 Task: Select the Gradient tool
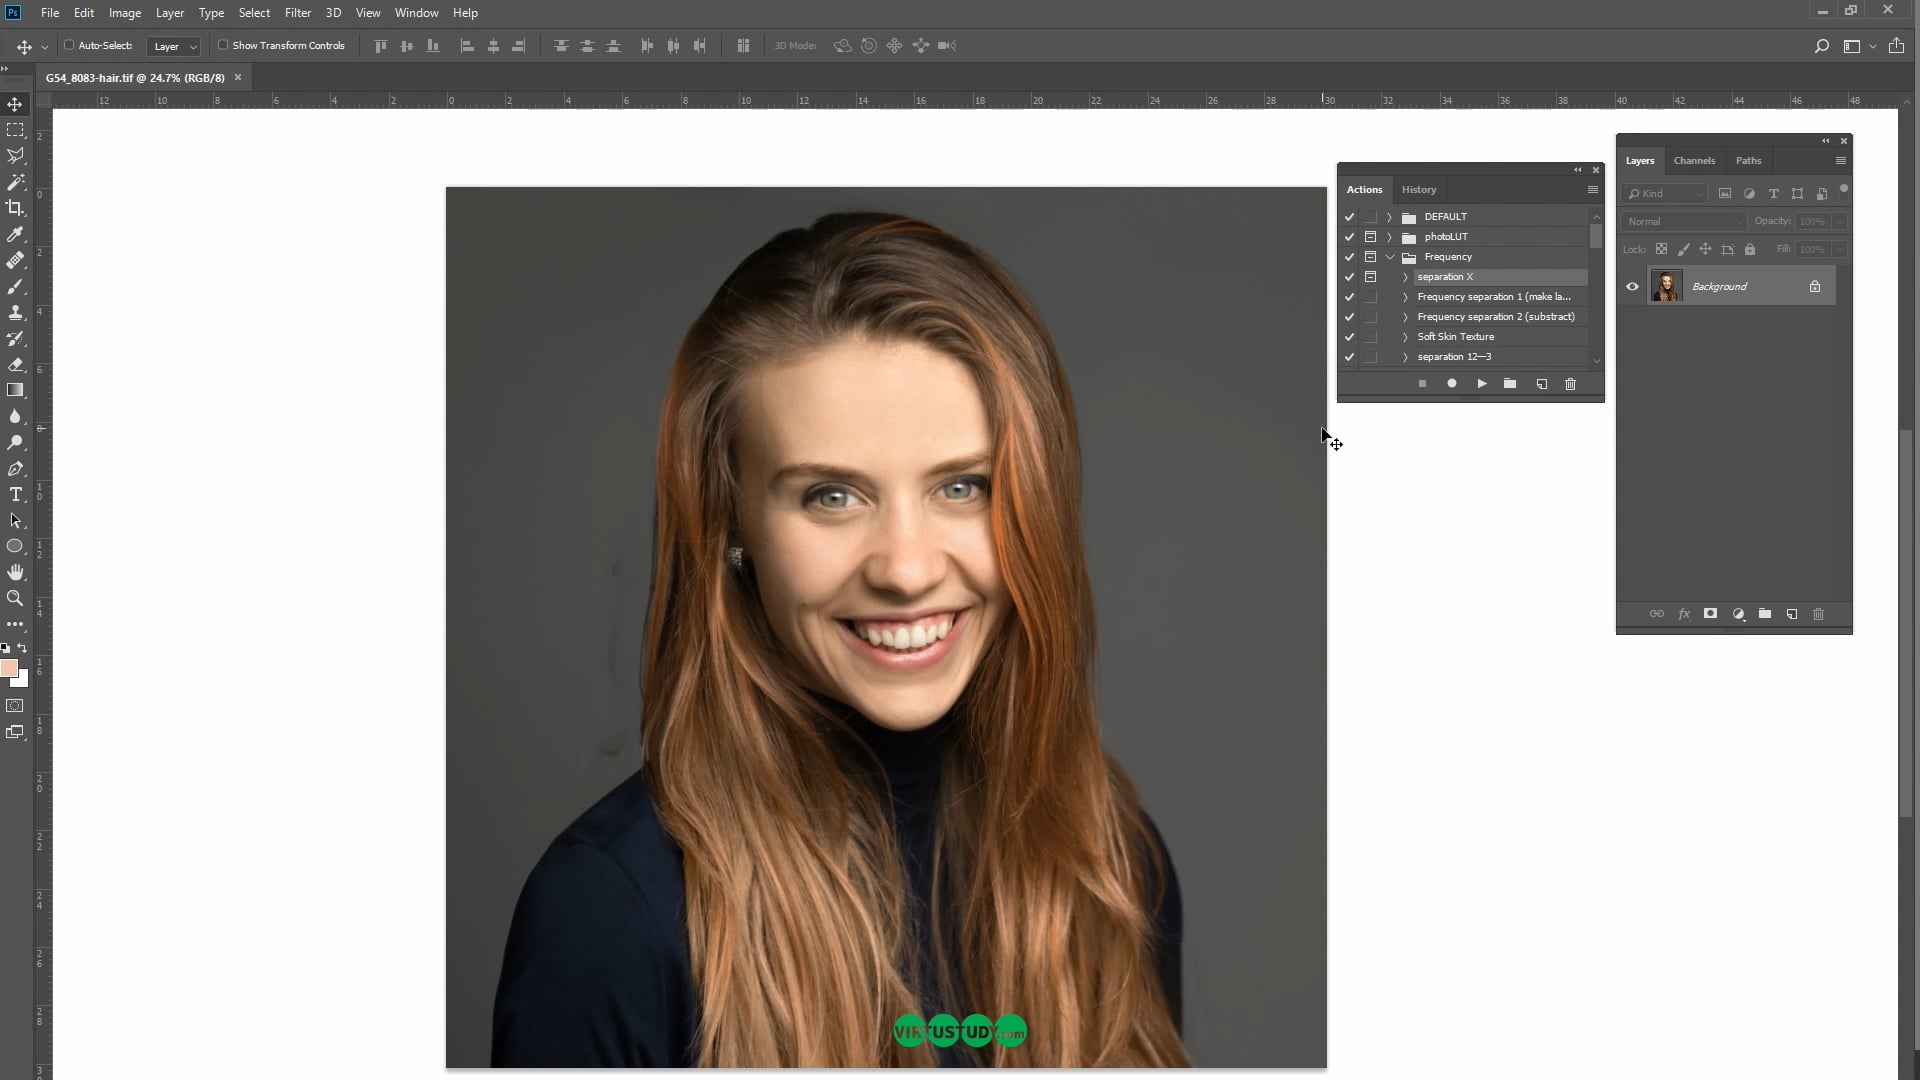click(15, 390)
